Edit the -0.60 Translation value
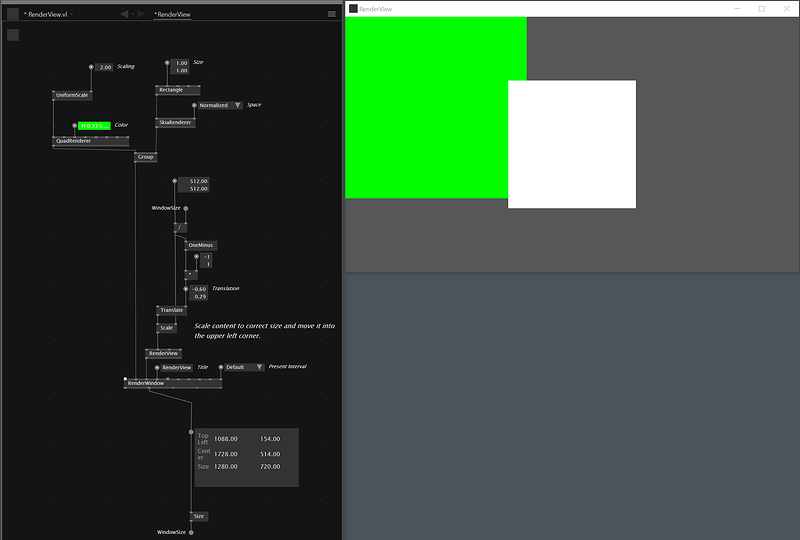The image size is (800, 540). click(199, 289)
